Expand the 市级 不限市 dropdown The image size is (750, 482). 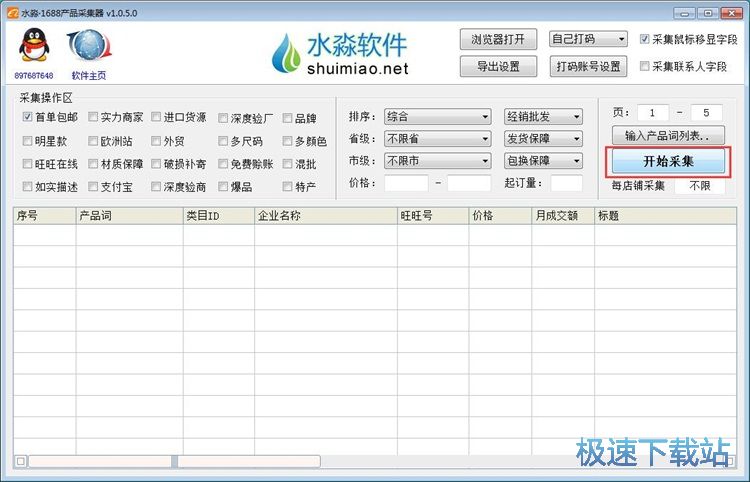438,161
